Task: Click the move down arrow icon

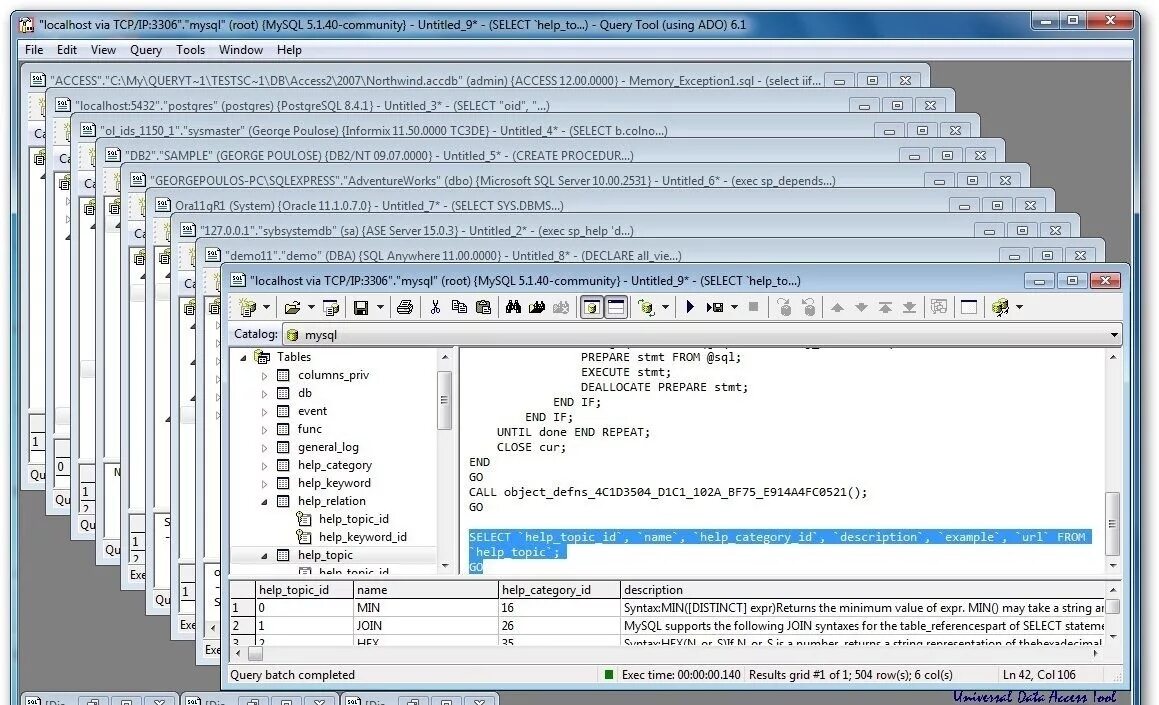Action: (861, 307)
